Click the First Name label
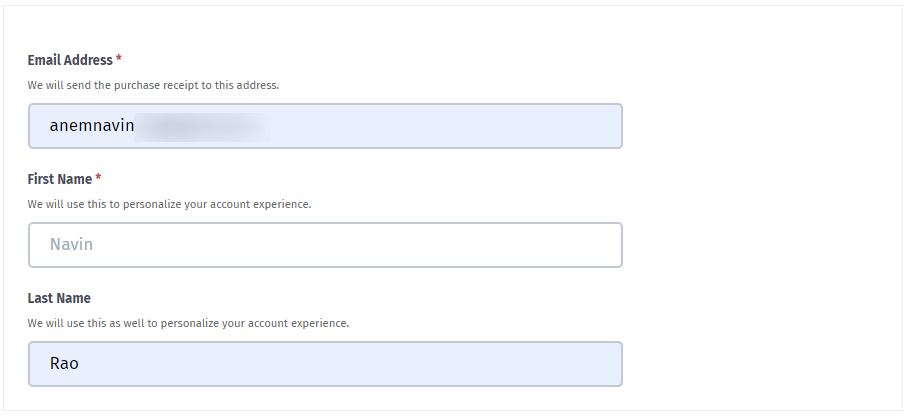 point(60,179)
